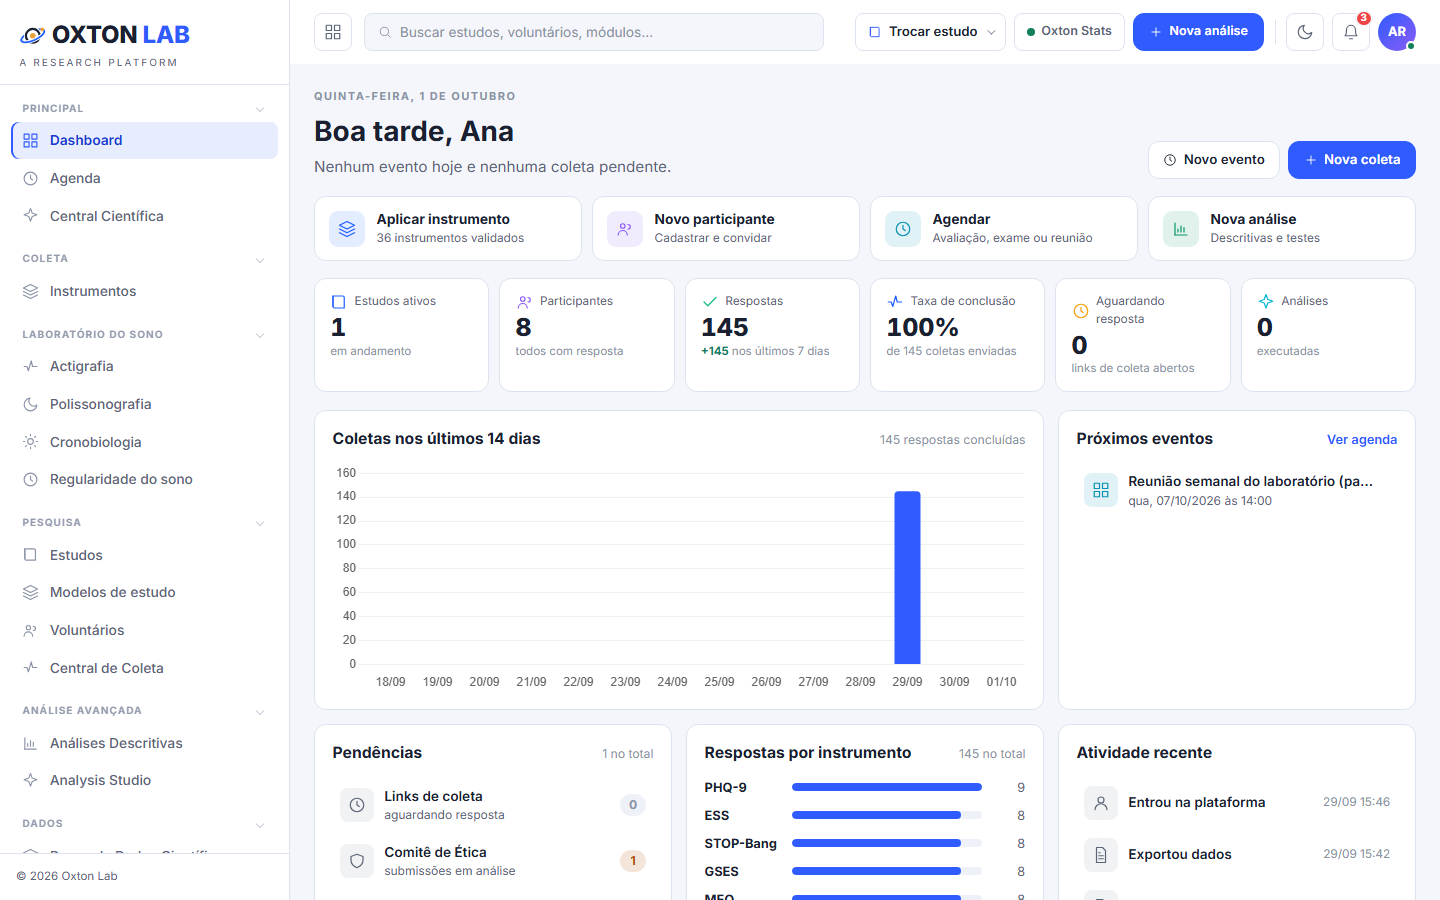Screen dimensions: 1440x900
Task: Click the Agendar clock icon
Action: pyautogui.click(x=903, y=229)
